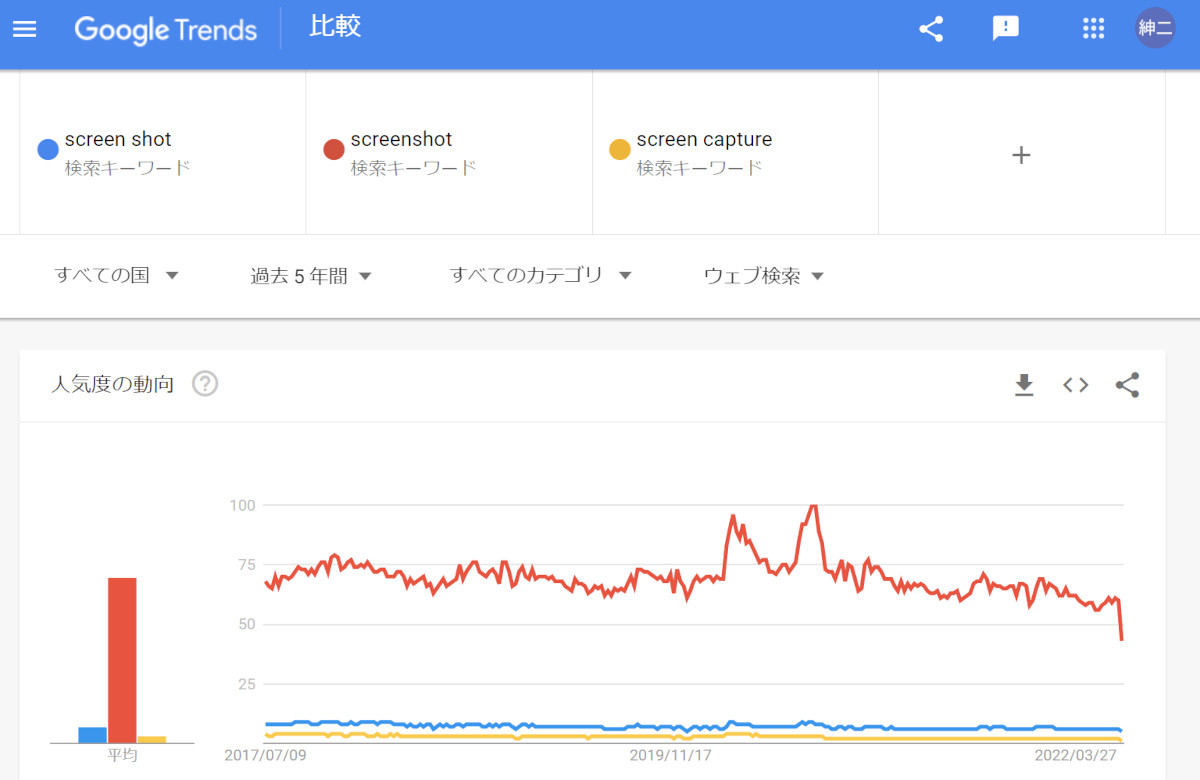
Task: Get the chart embed code
Action: click(x=1076, y=385)
